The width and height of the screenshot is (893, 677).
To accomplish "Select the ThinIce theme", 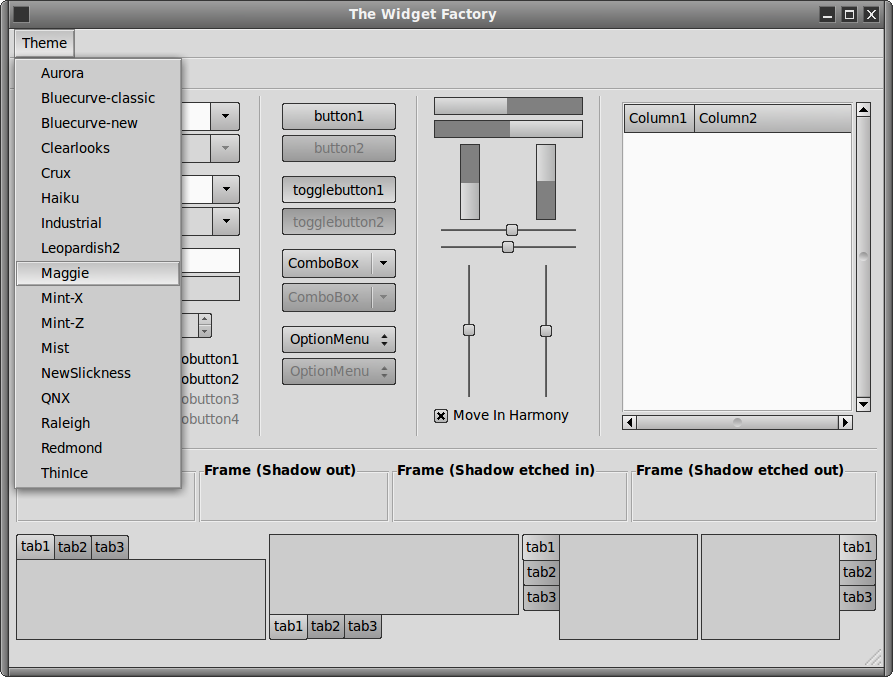I will coord(98,473).
